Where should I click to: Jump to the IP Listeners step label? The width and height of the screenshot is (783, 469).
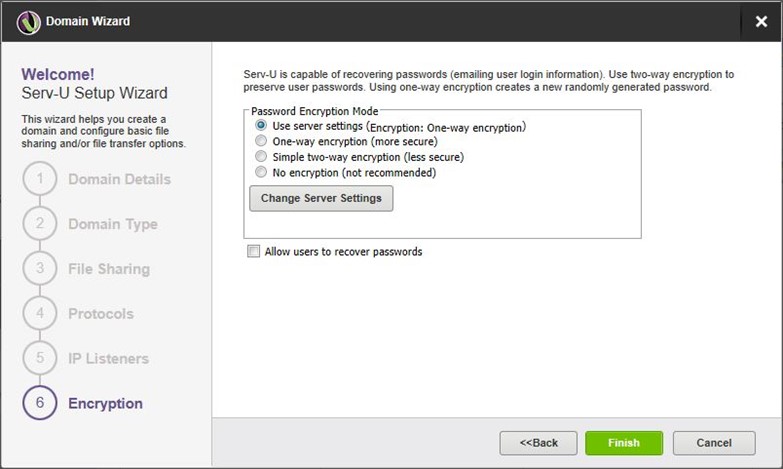tap(108, 359)
